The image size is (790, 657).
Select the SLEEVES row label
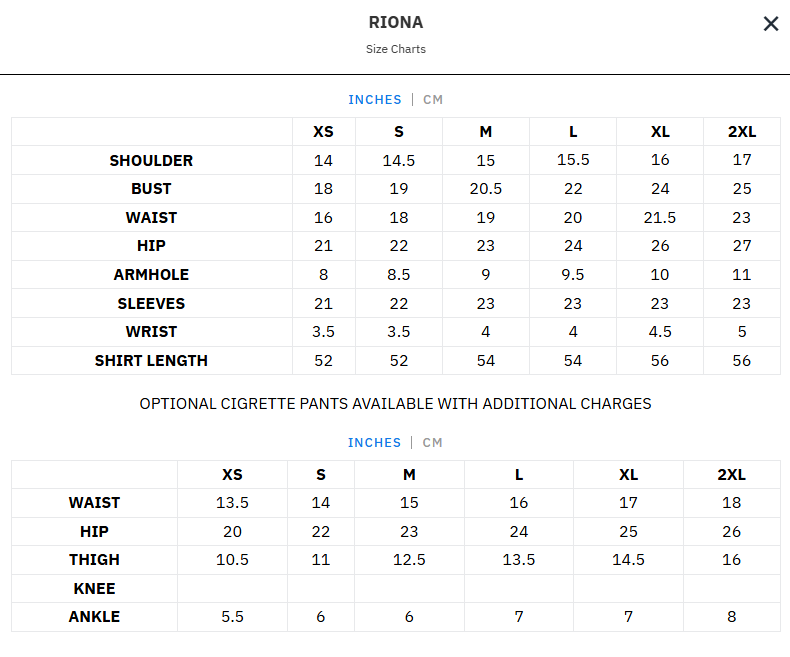(151, 304)
